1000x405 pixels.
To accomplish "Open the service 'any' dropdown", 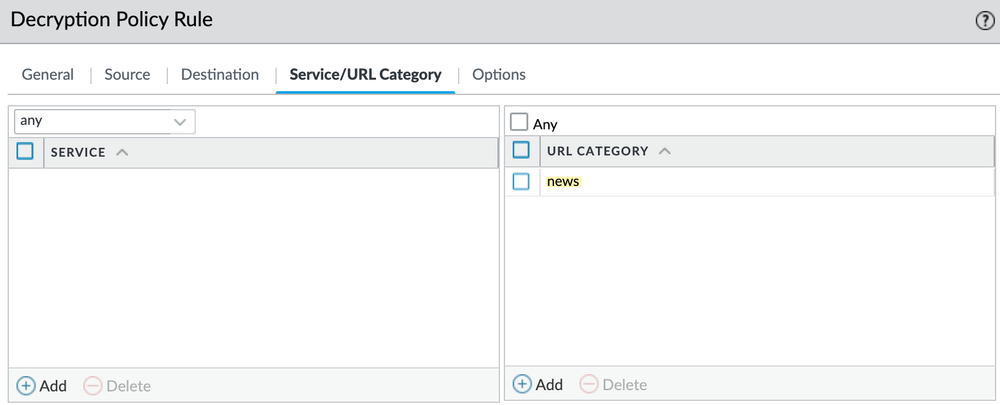I will coord(105,121).
